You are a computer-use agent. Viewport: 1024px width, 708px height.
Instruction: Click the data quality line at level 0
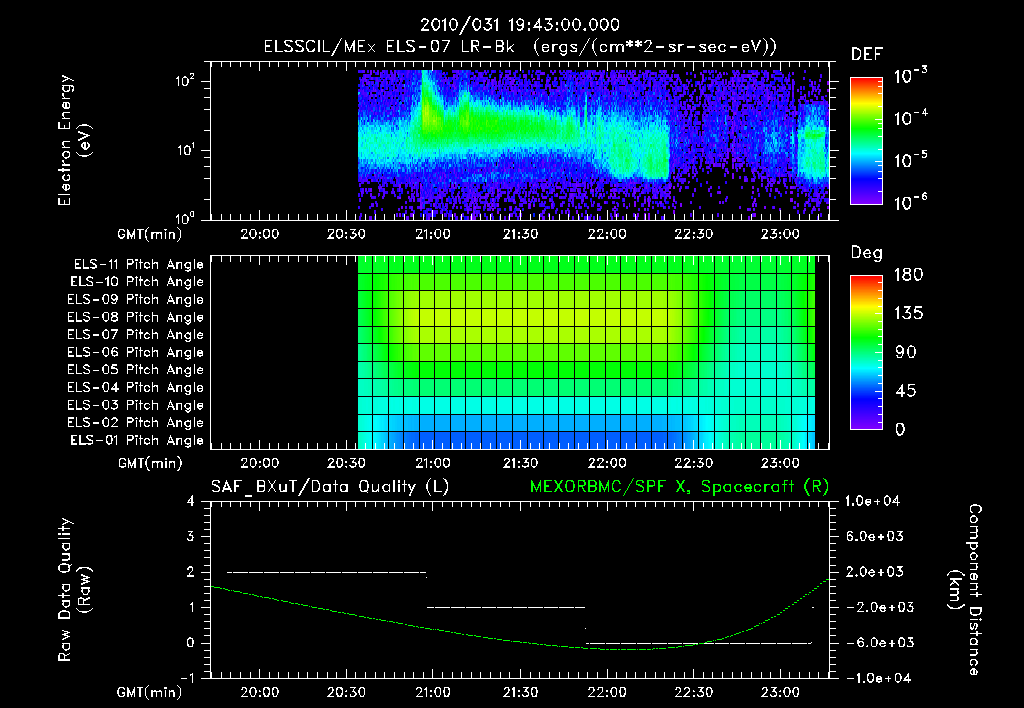click(x=699, y=643)
